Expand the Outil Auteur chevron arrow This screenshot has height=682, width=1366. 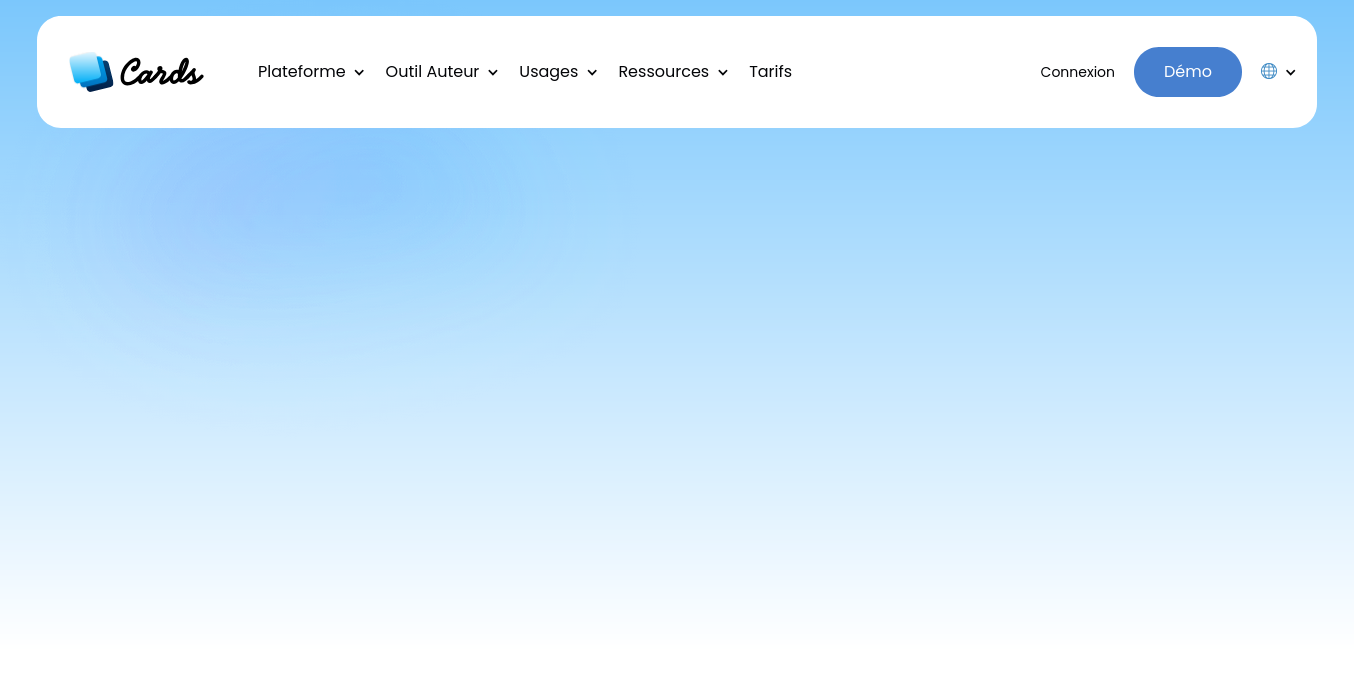(x=493, y=73)
